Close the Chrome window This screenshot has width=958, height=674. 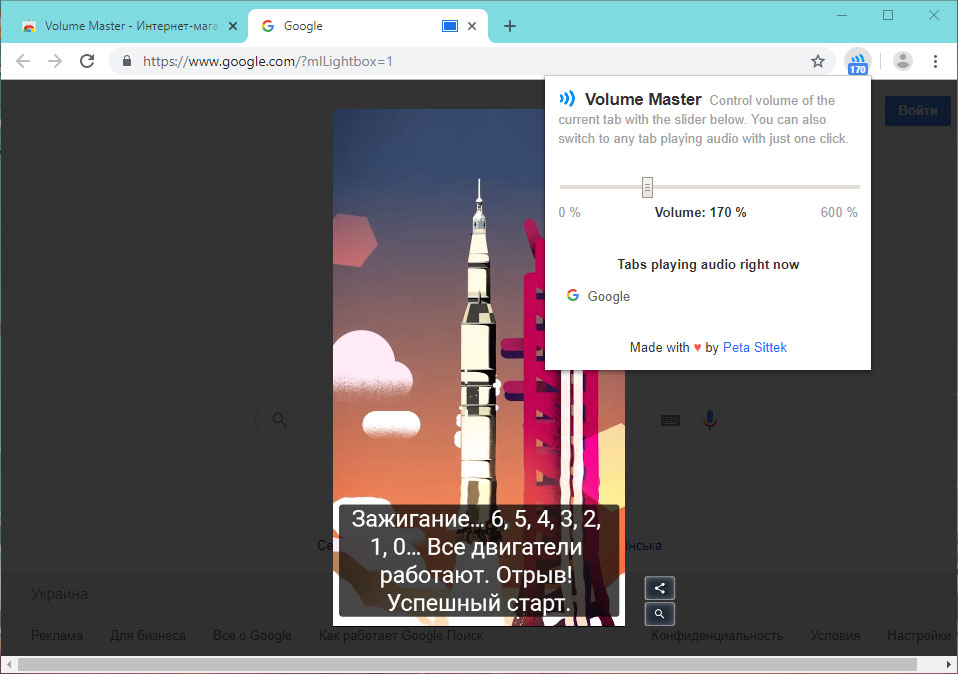pyautogui.click(x=934, y=15)
